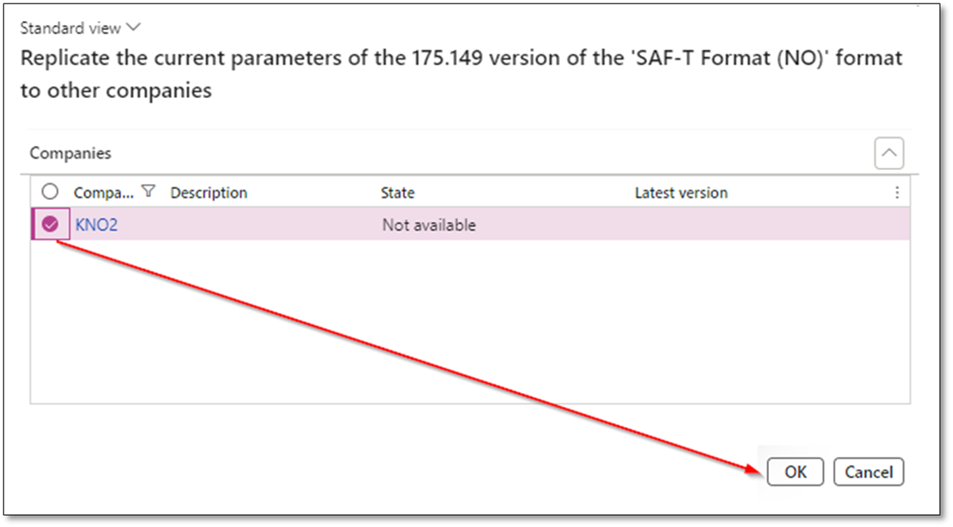Image resolution: width=953 pixels, height=527 pixels.
Task: Click the Company column filter icon
Action: pos(149,192)
